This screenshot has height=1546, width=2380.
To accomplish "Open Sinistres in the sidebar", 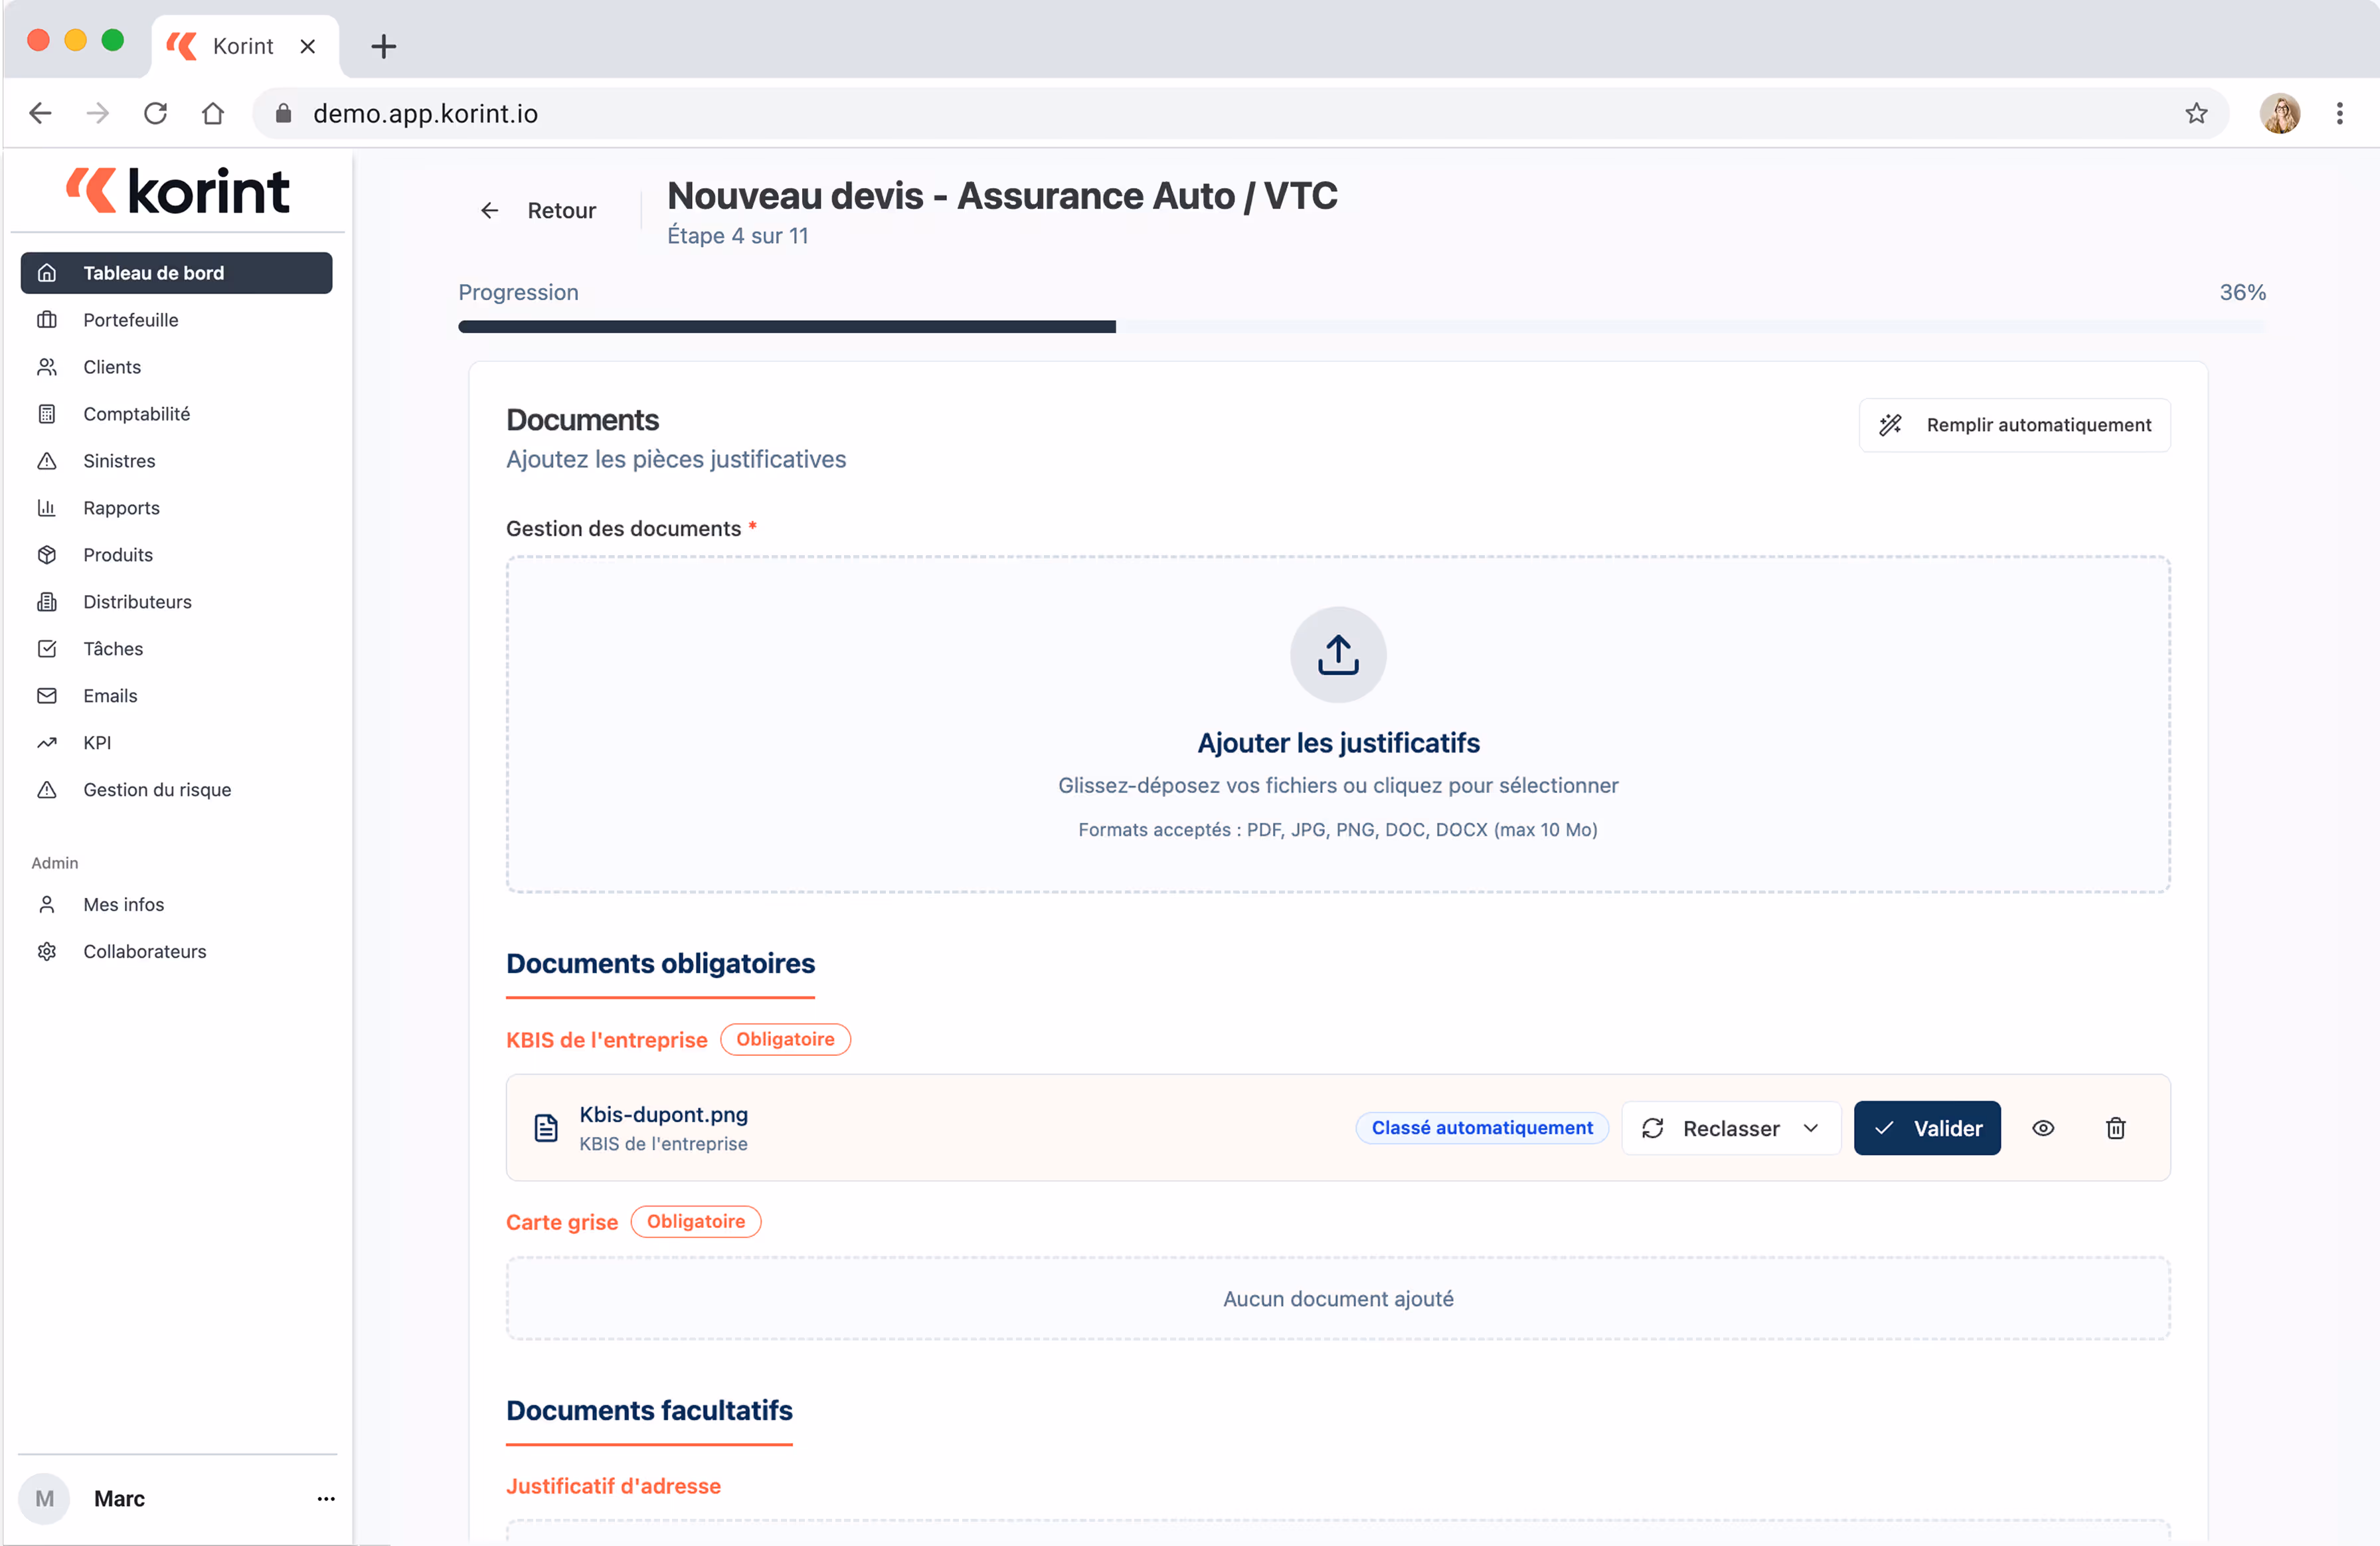I will tap(119, 461).
